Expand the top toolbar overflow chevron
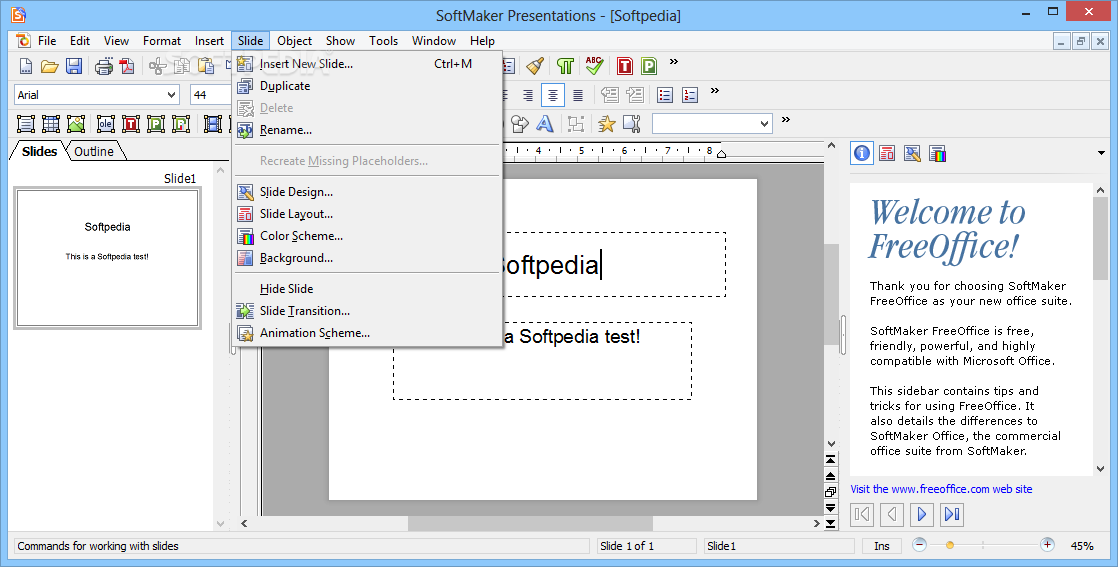Screen dimensions: 1118x567 coord(674,62)
